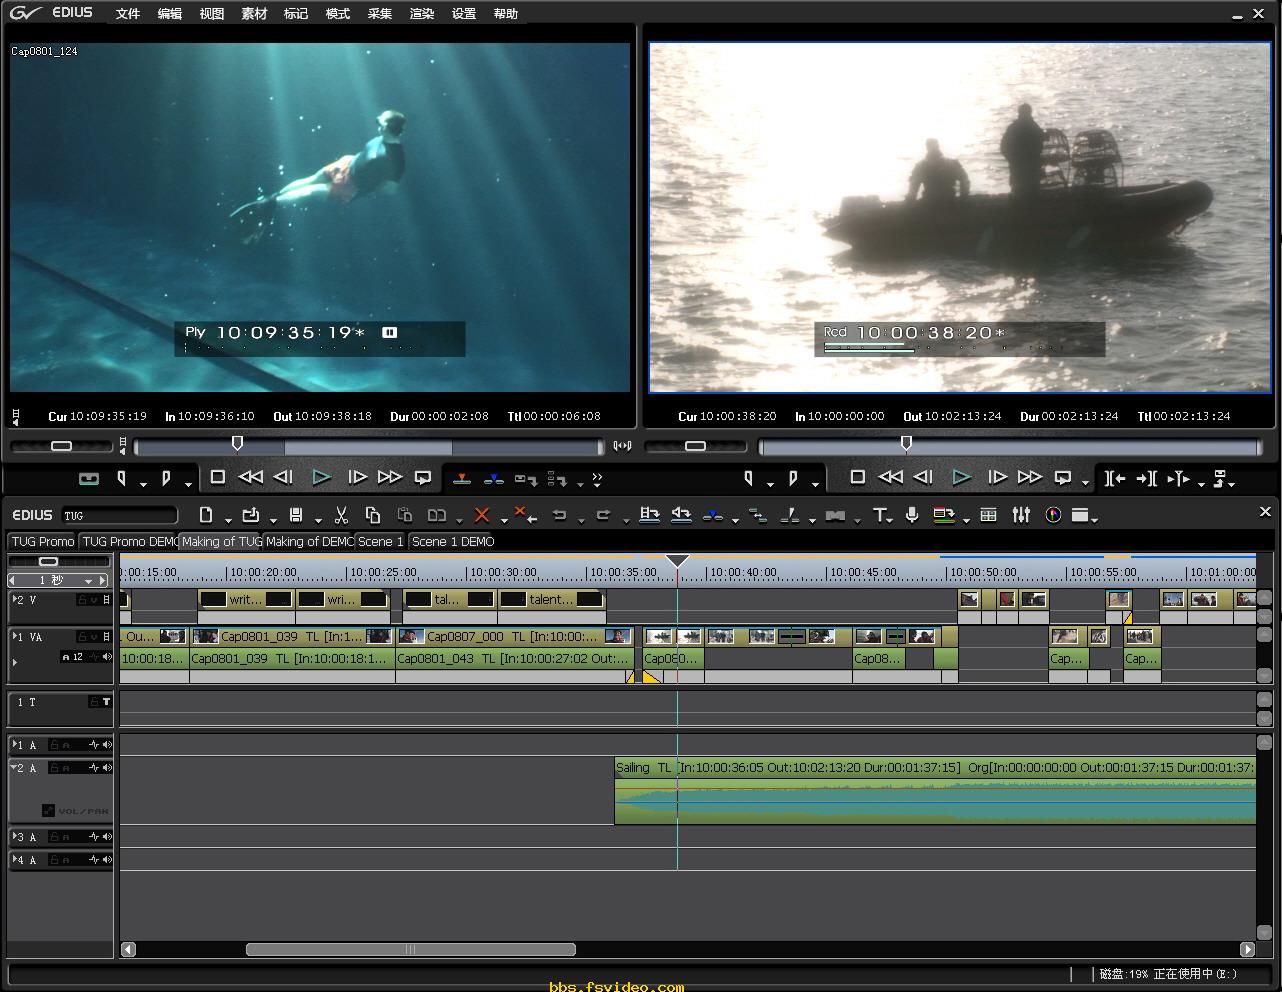The image size is (1282, 992).
Task: Open the 渲染 menu
Action: [422, 14]
